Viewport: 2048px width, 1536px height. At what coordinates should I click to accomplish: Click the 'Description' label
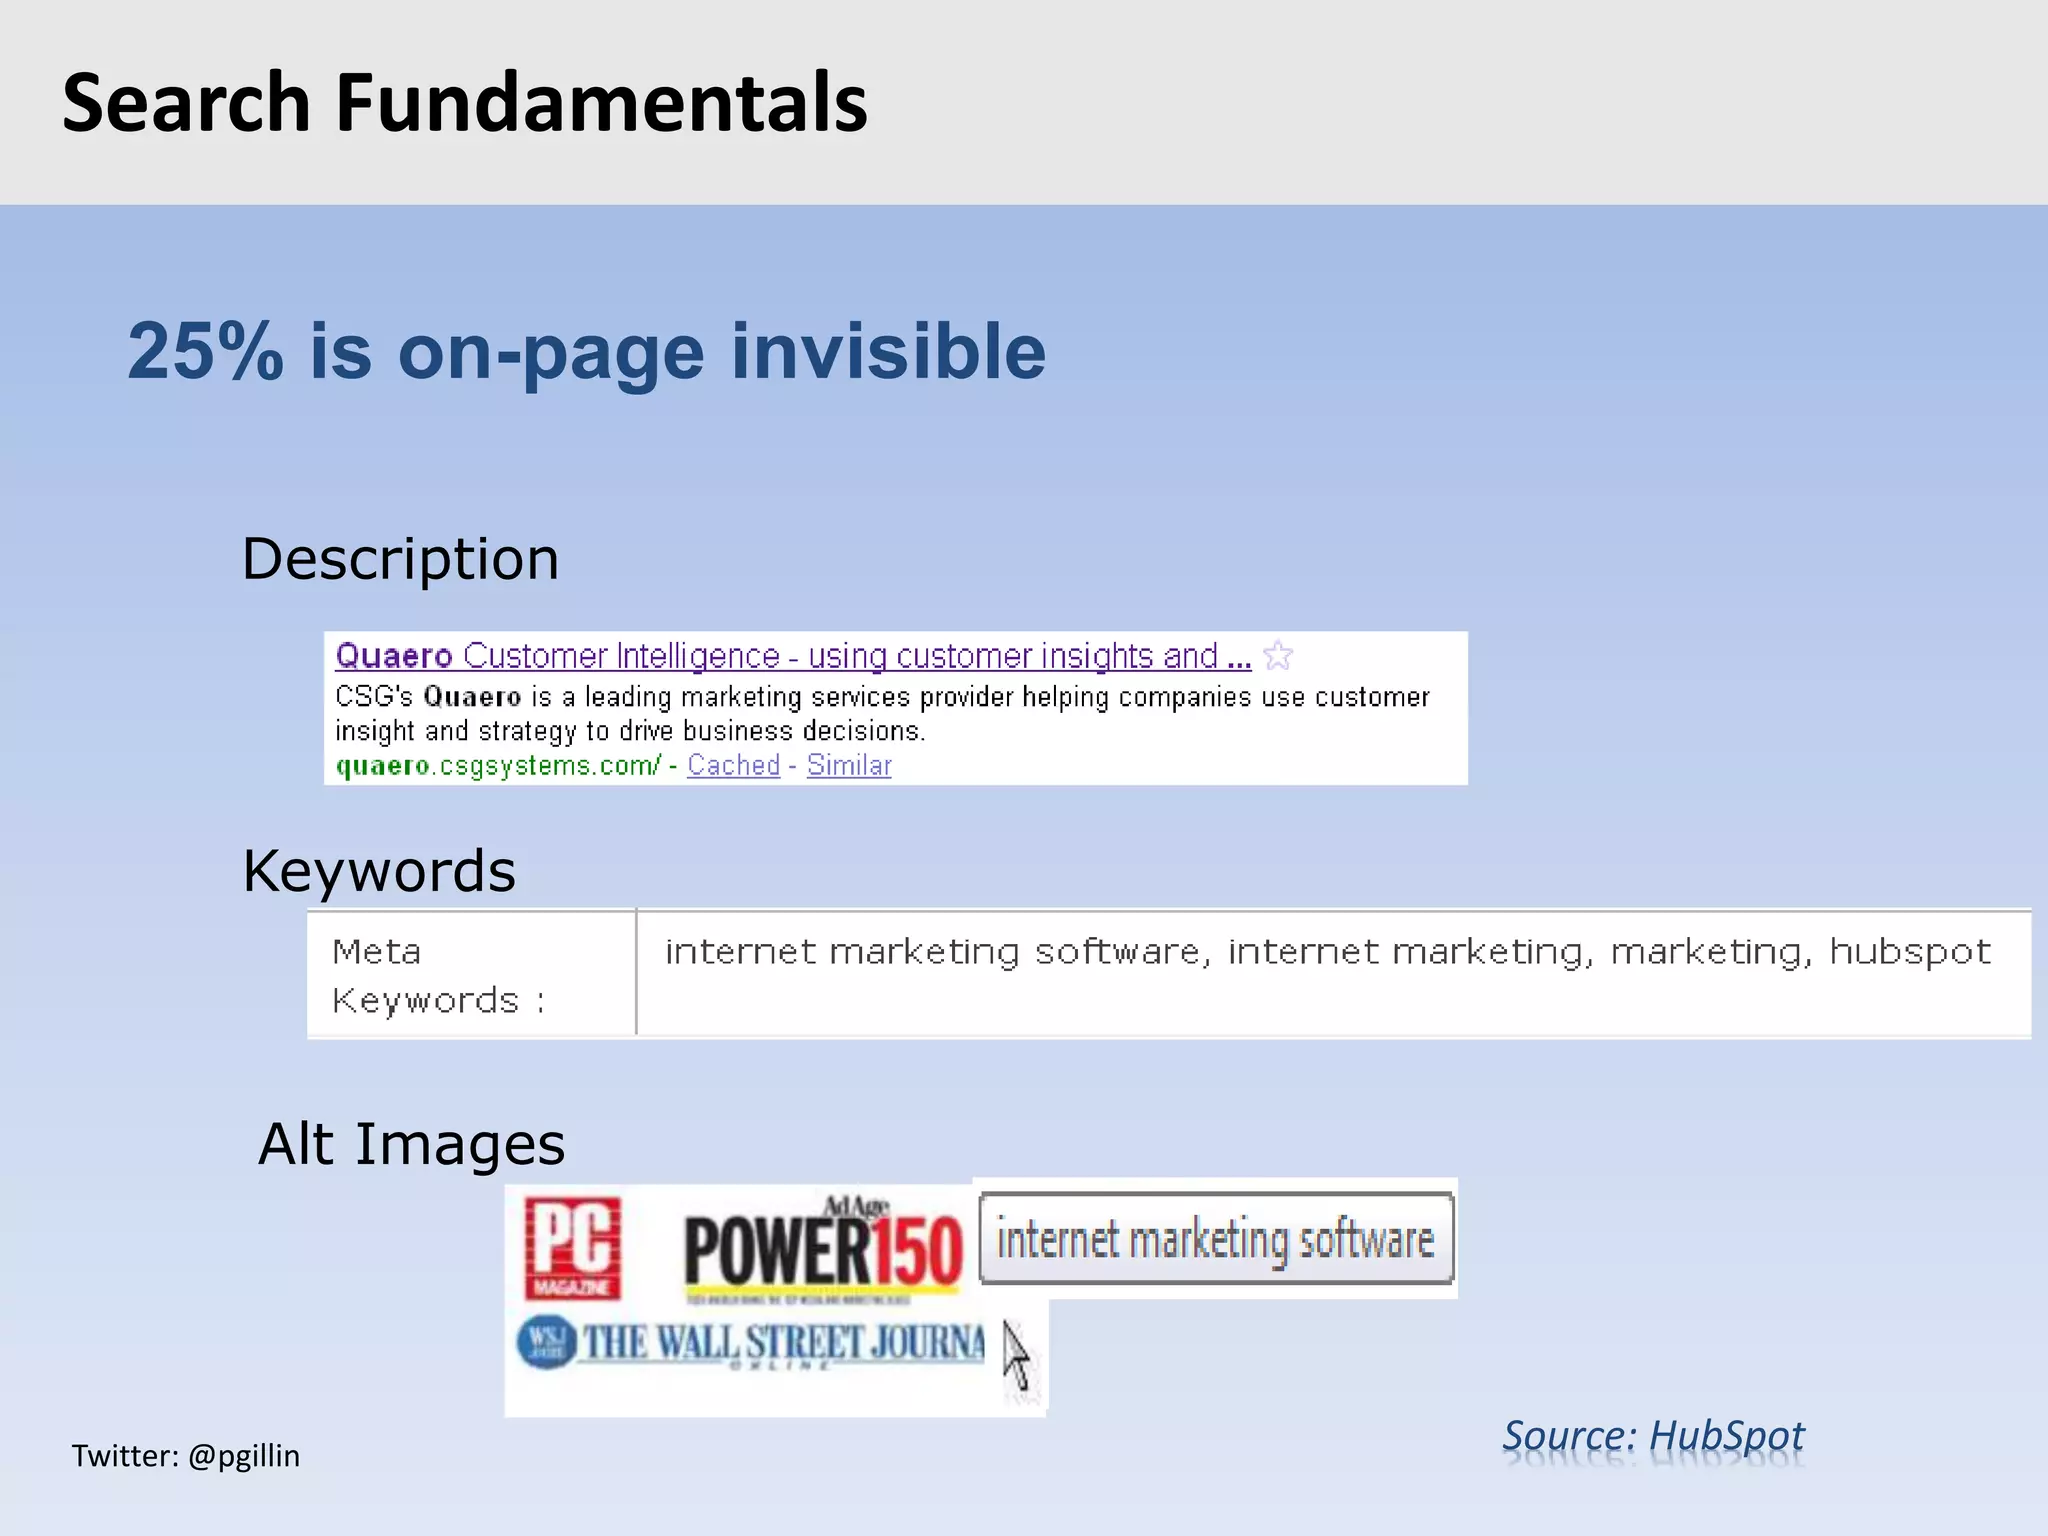click(400, 559)
